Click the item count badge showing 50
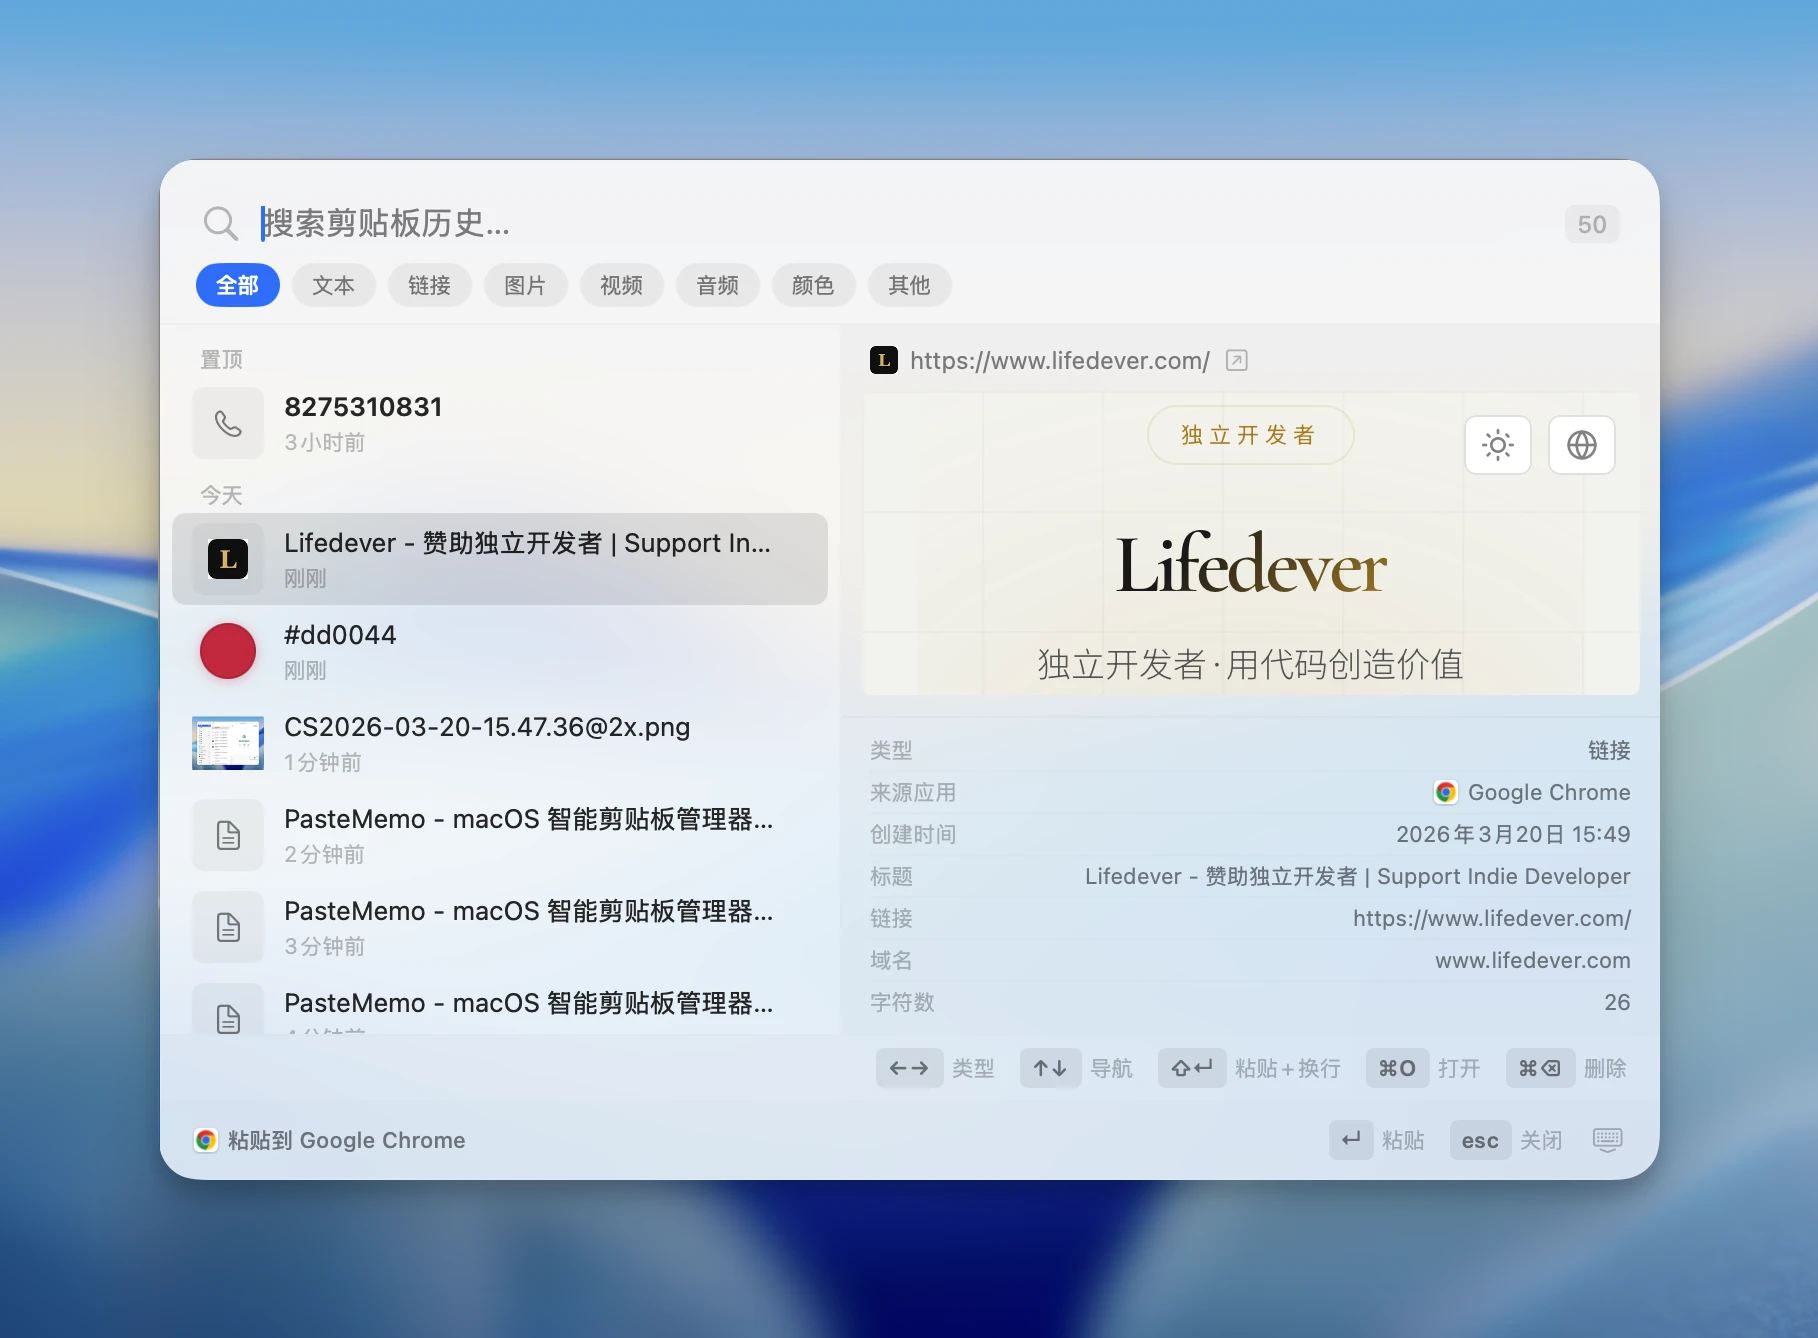This screenshot has width=1818, height=1338. pyautogui.click(x=1592, y=224)
